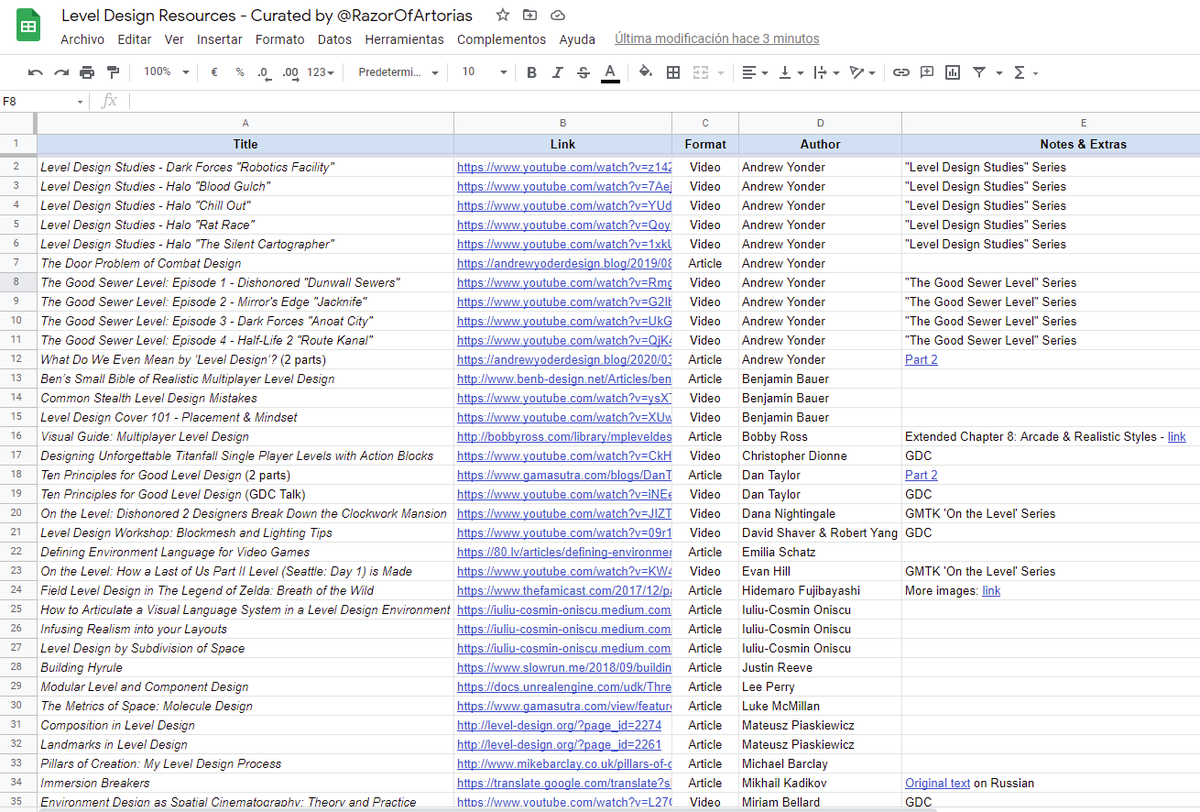Screen dimensions: 1200x812
Task: Open the filter views dropdown arrow
Action: 998,73
